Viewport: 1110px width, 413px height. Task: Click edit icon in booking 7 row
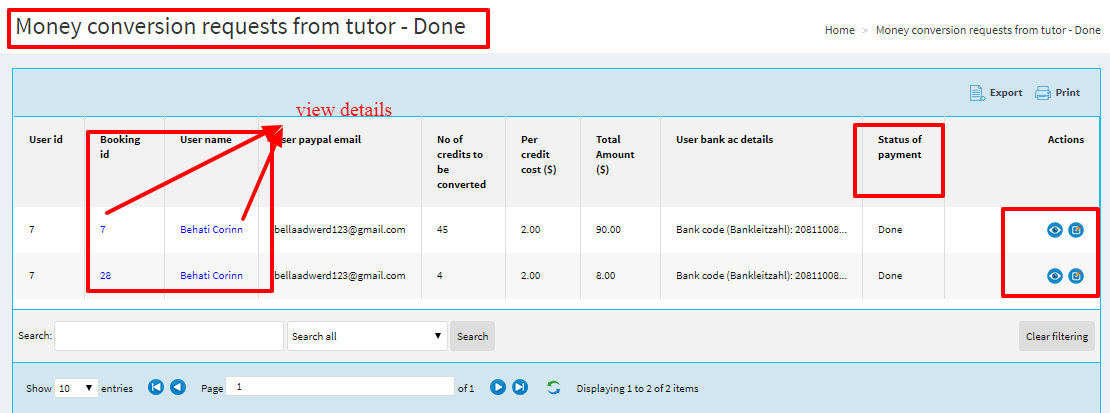1076,230
